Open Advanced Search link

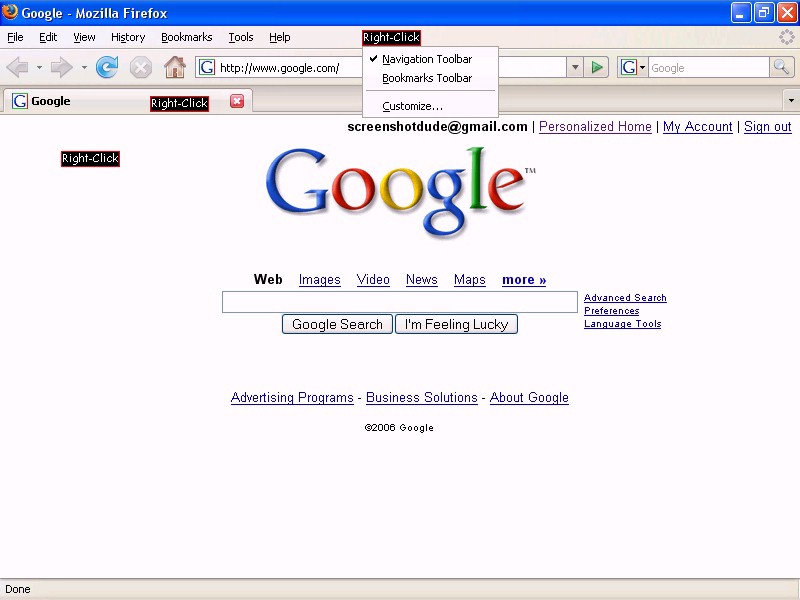pos(625,297)
